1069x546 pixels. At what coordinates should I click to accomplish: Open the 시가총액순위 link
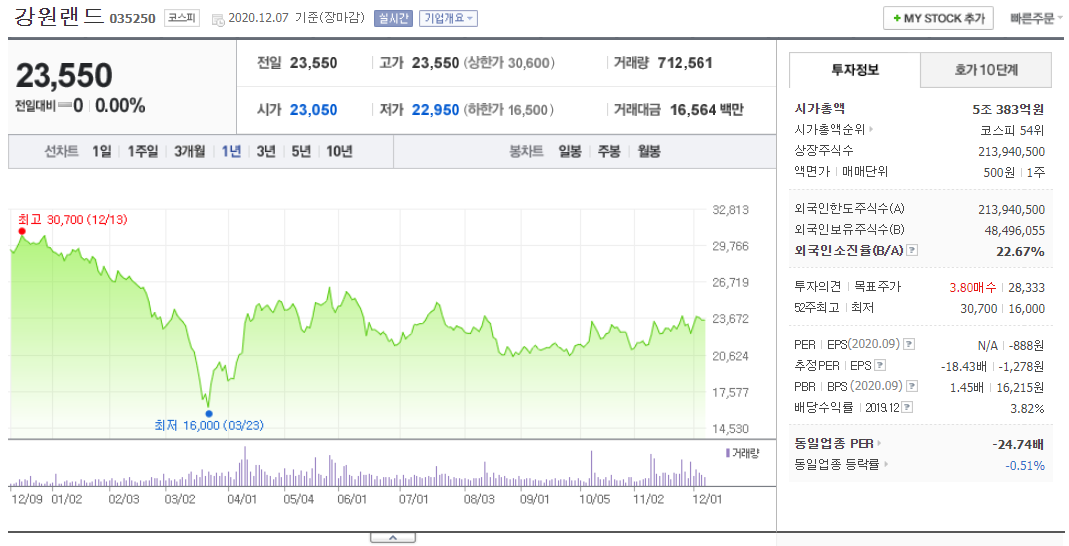pyautogui.click(x=830, y=129)
